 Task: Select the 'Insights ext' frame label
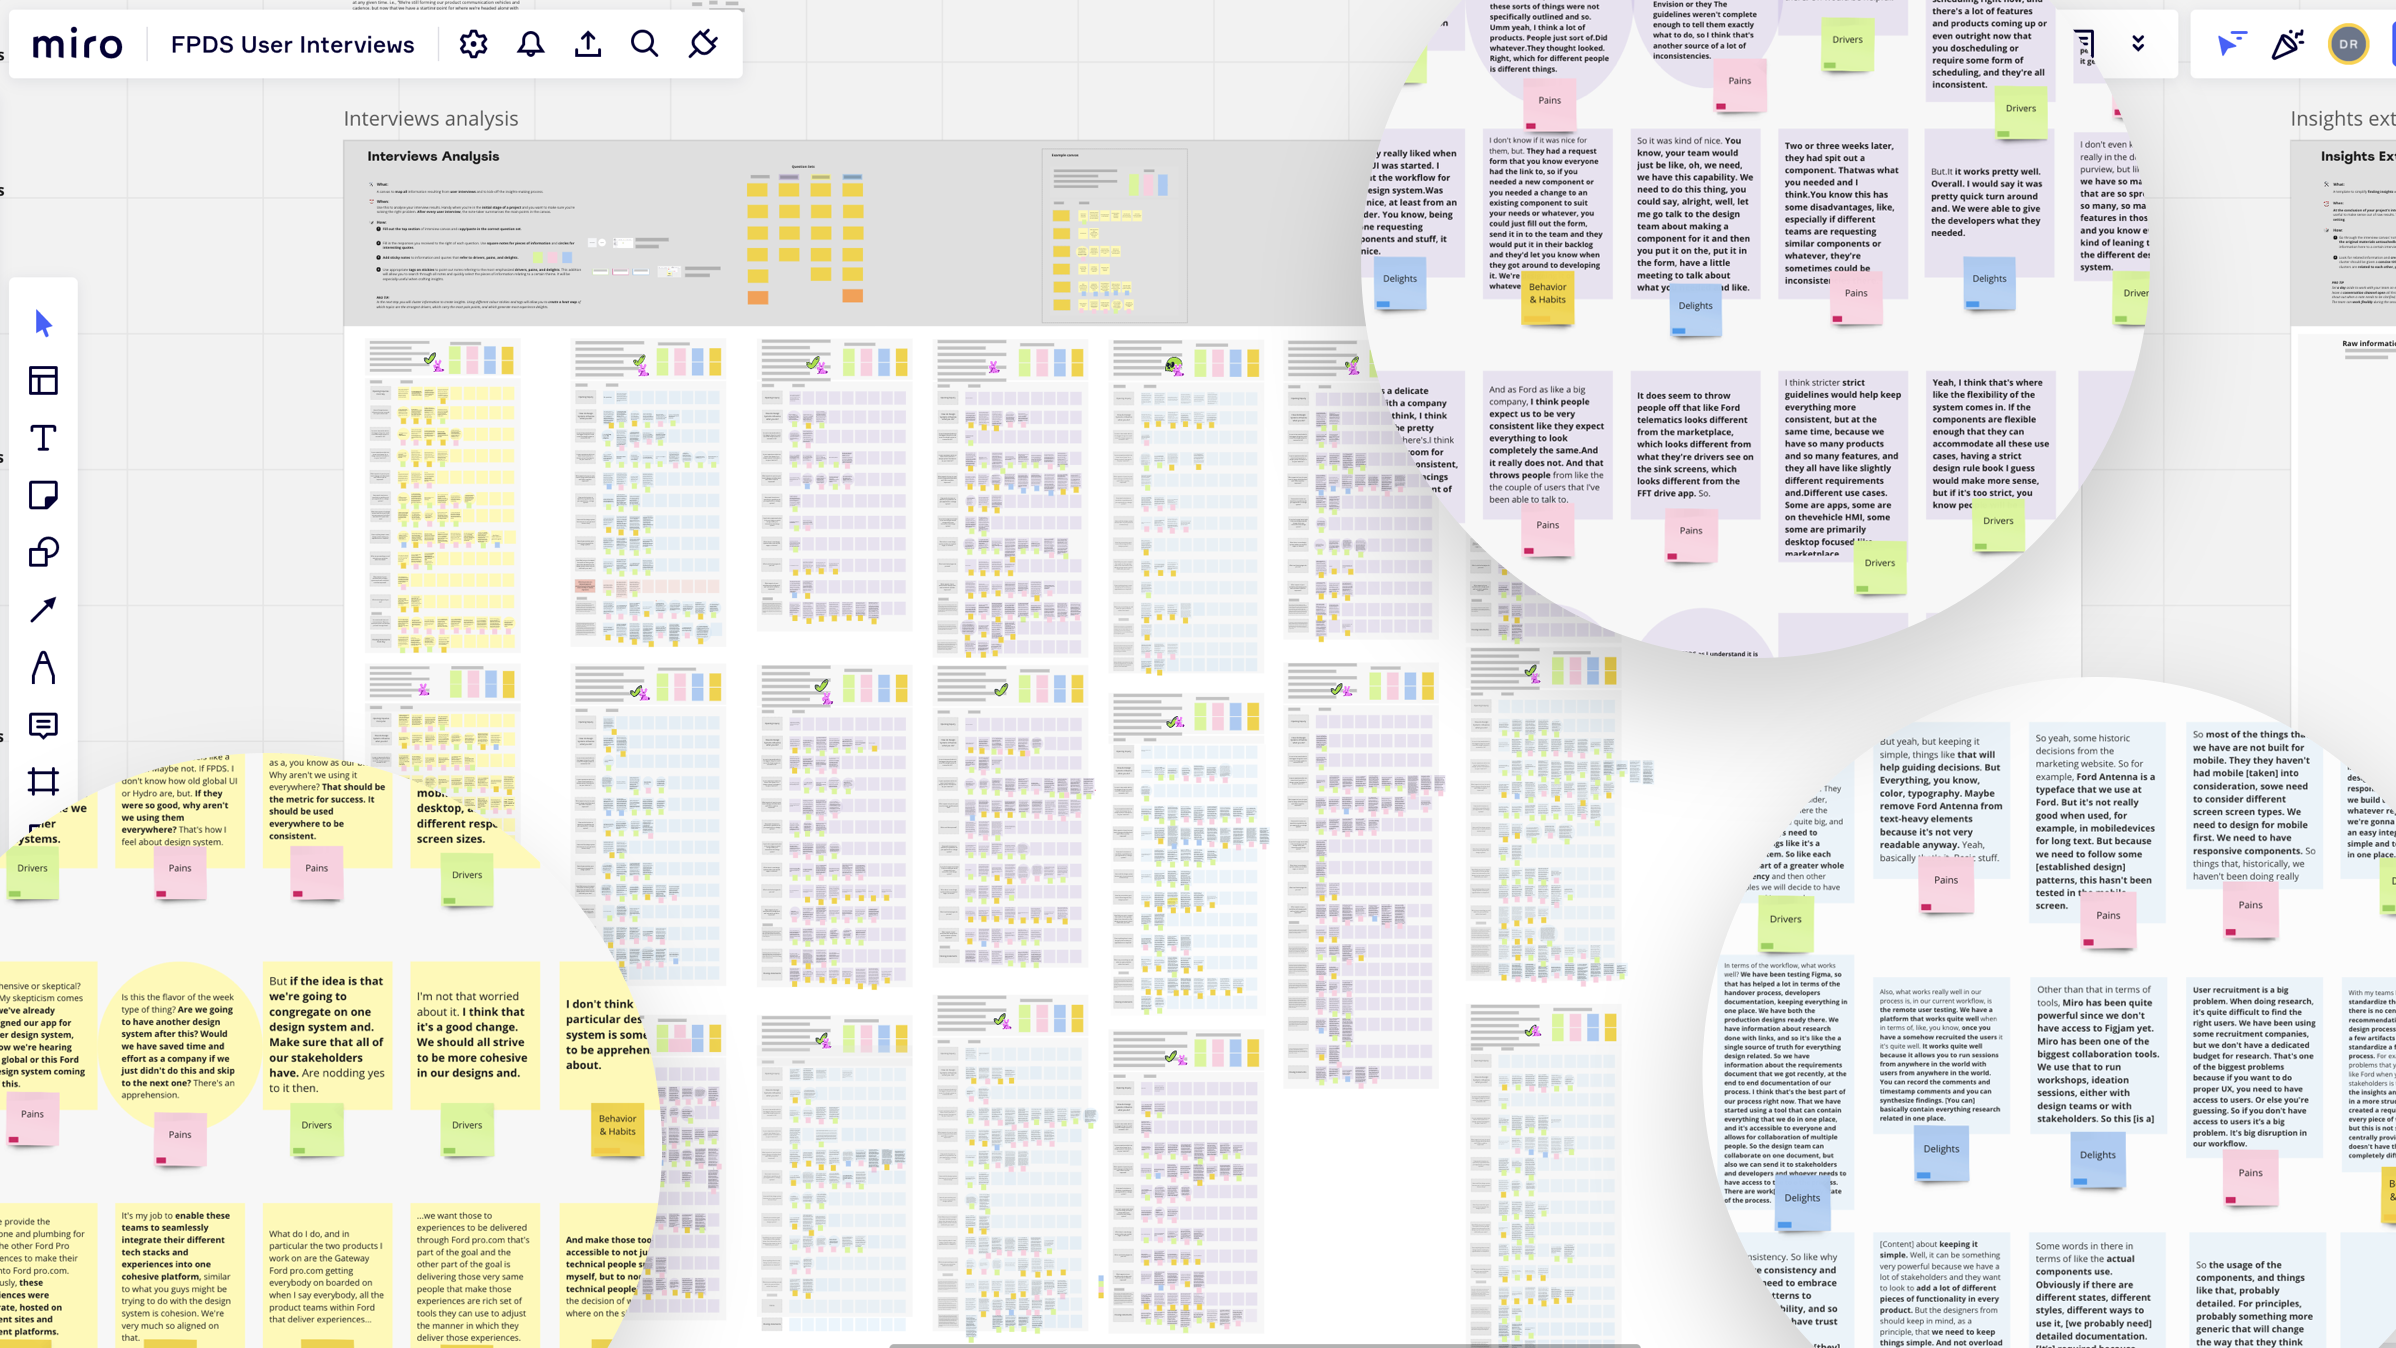click(2342, 118)
